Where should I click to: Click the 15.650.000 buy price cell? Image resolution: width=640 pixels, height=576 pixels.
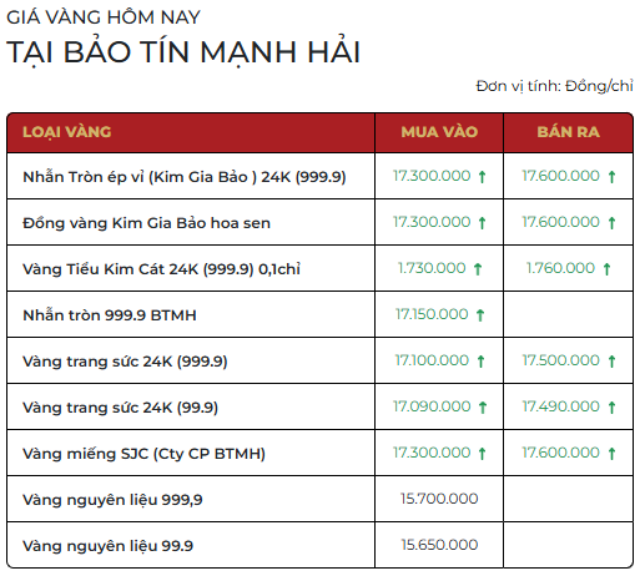(439, 545)
